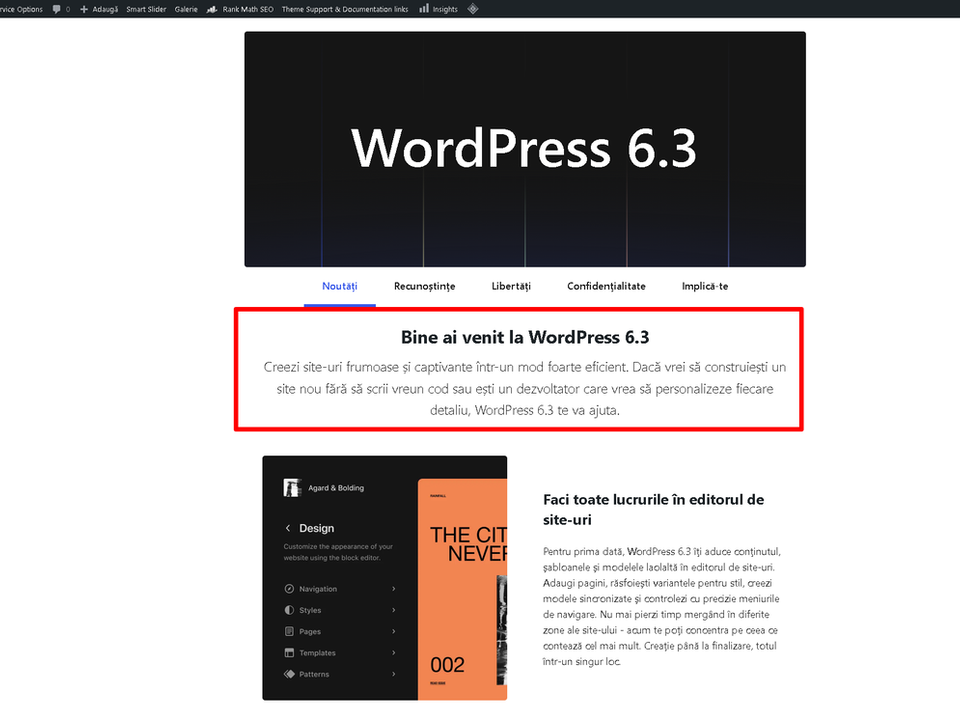960x720 pixels.
Task: Open the Smart Slider admin bar menu
Action: click(146, 9)
